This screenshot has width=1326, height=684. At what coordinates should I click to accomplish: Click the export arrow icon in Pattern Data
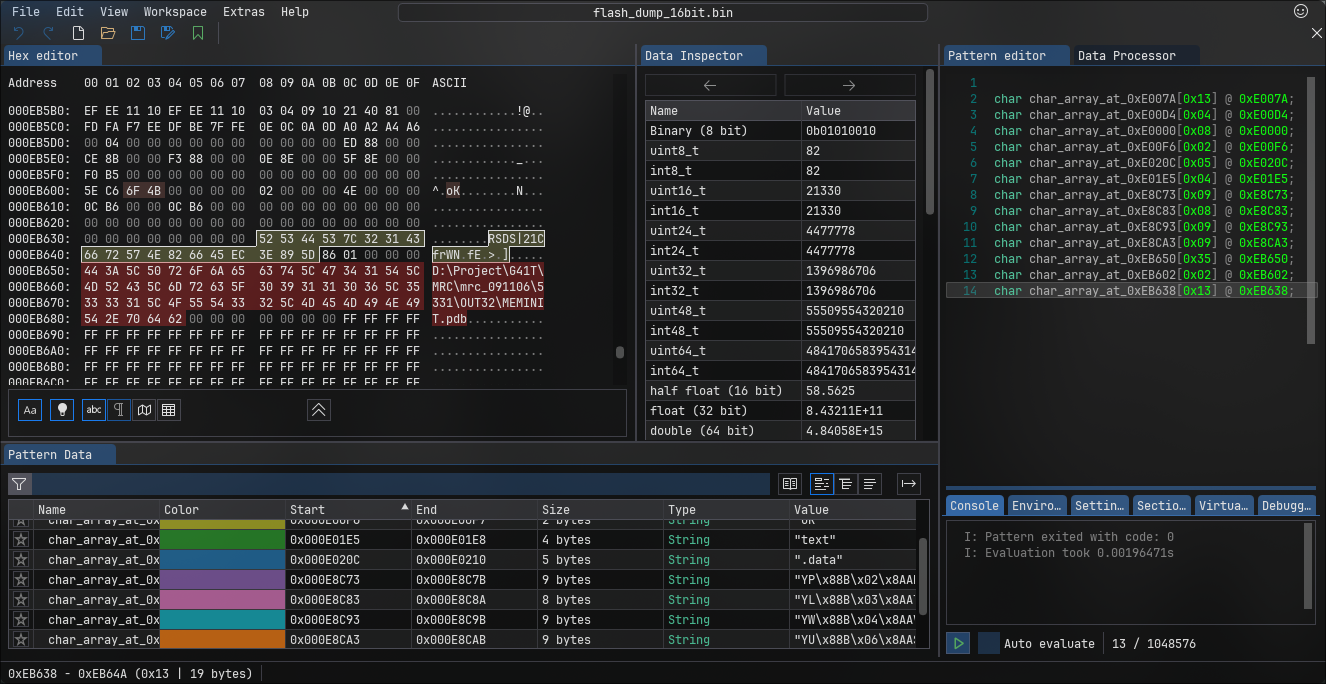(x=908, y=484)
